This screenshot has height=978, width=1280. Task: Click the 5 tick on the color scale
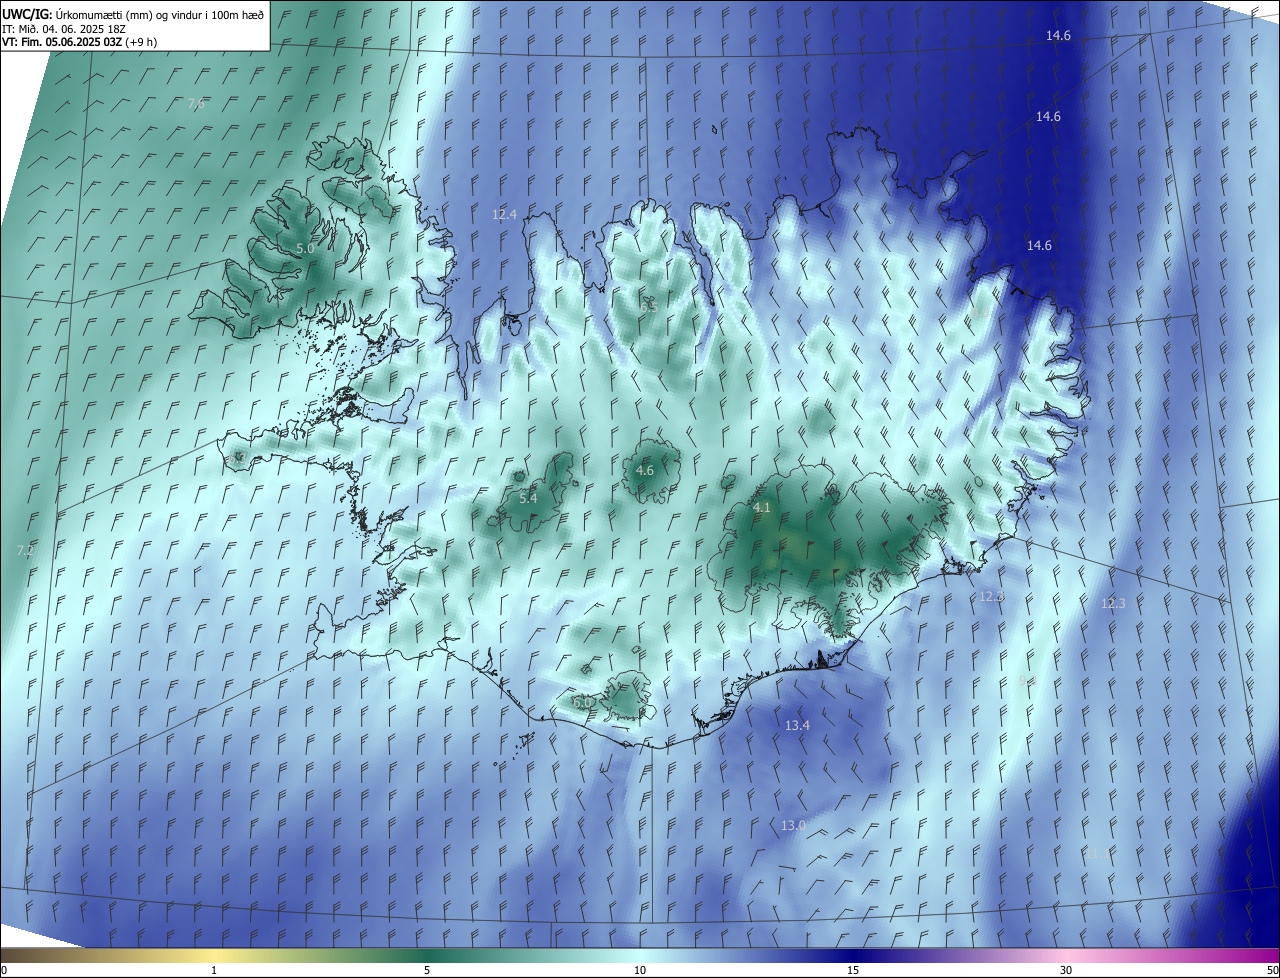coord(427,970)
